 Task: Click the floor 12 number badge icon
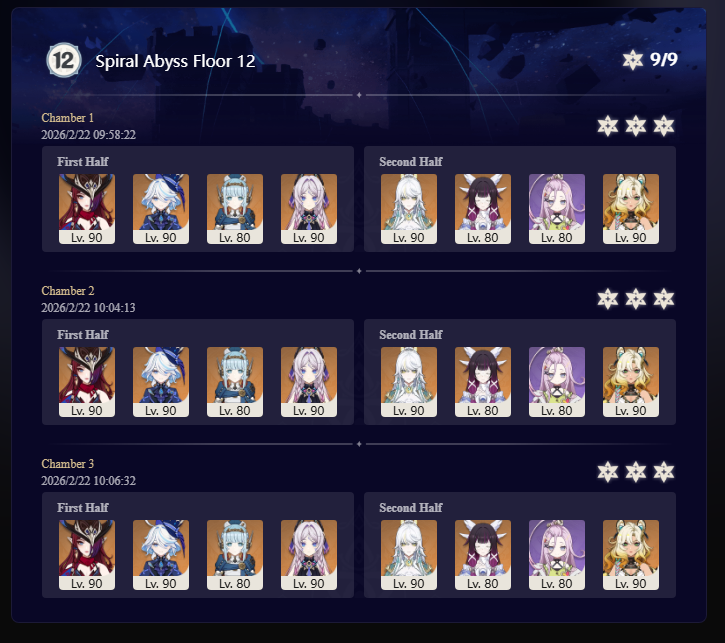[x=64, y=60]
